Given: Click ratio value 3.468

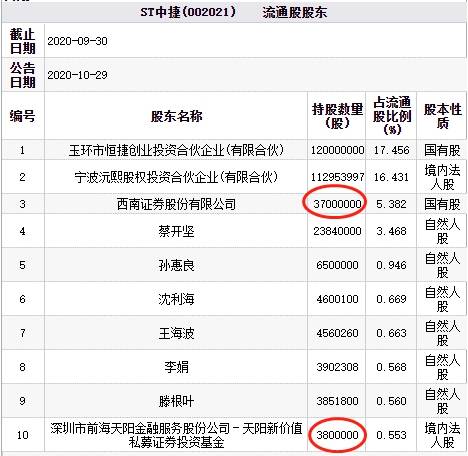Looking at the screenshot, I should (x=391, y=231).
